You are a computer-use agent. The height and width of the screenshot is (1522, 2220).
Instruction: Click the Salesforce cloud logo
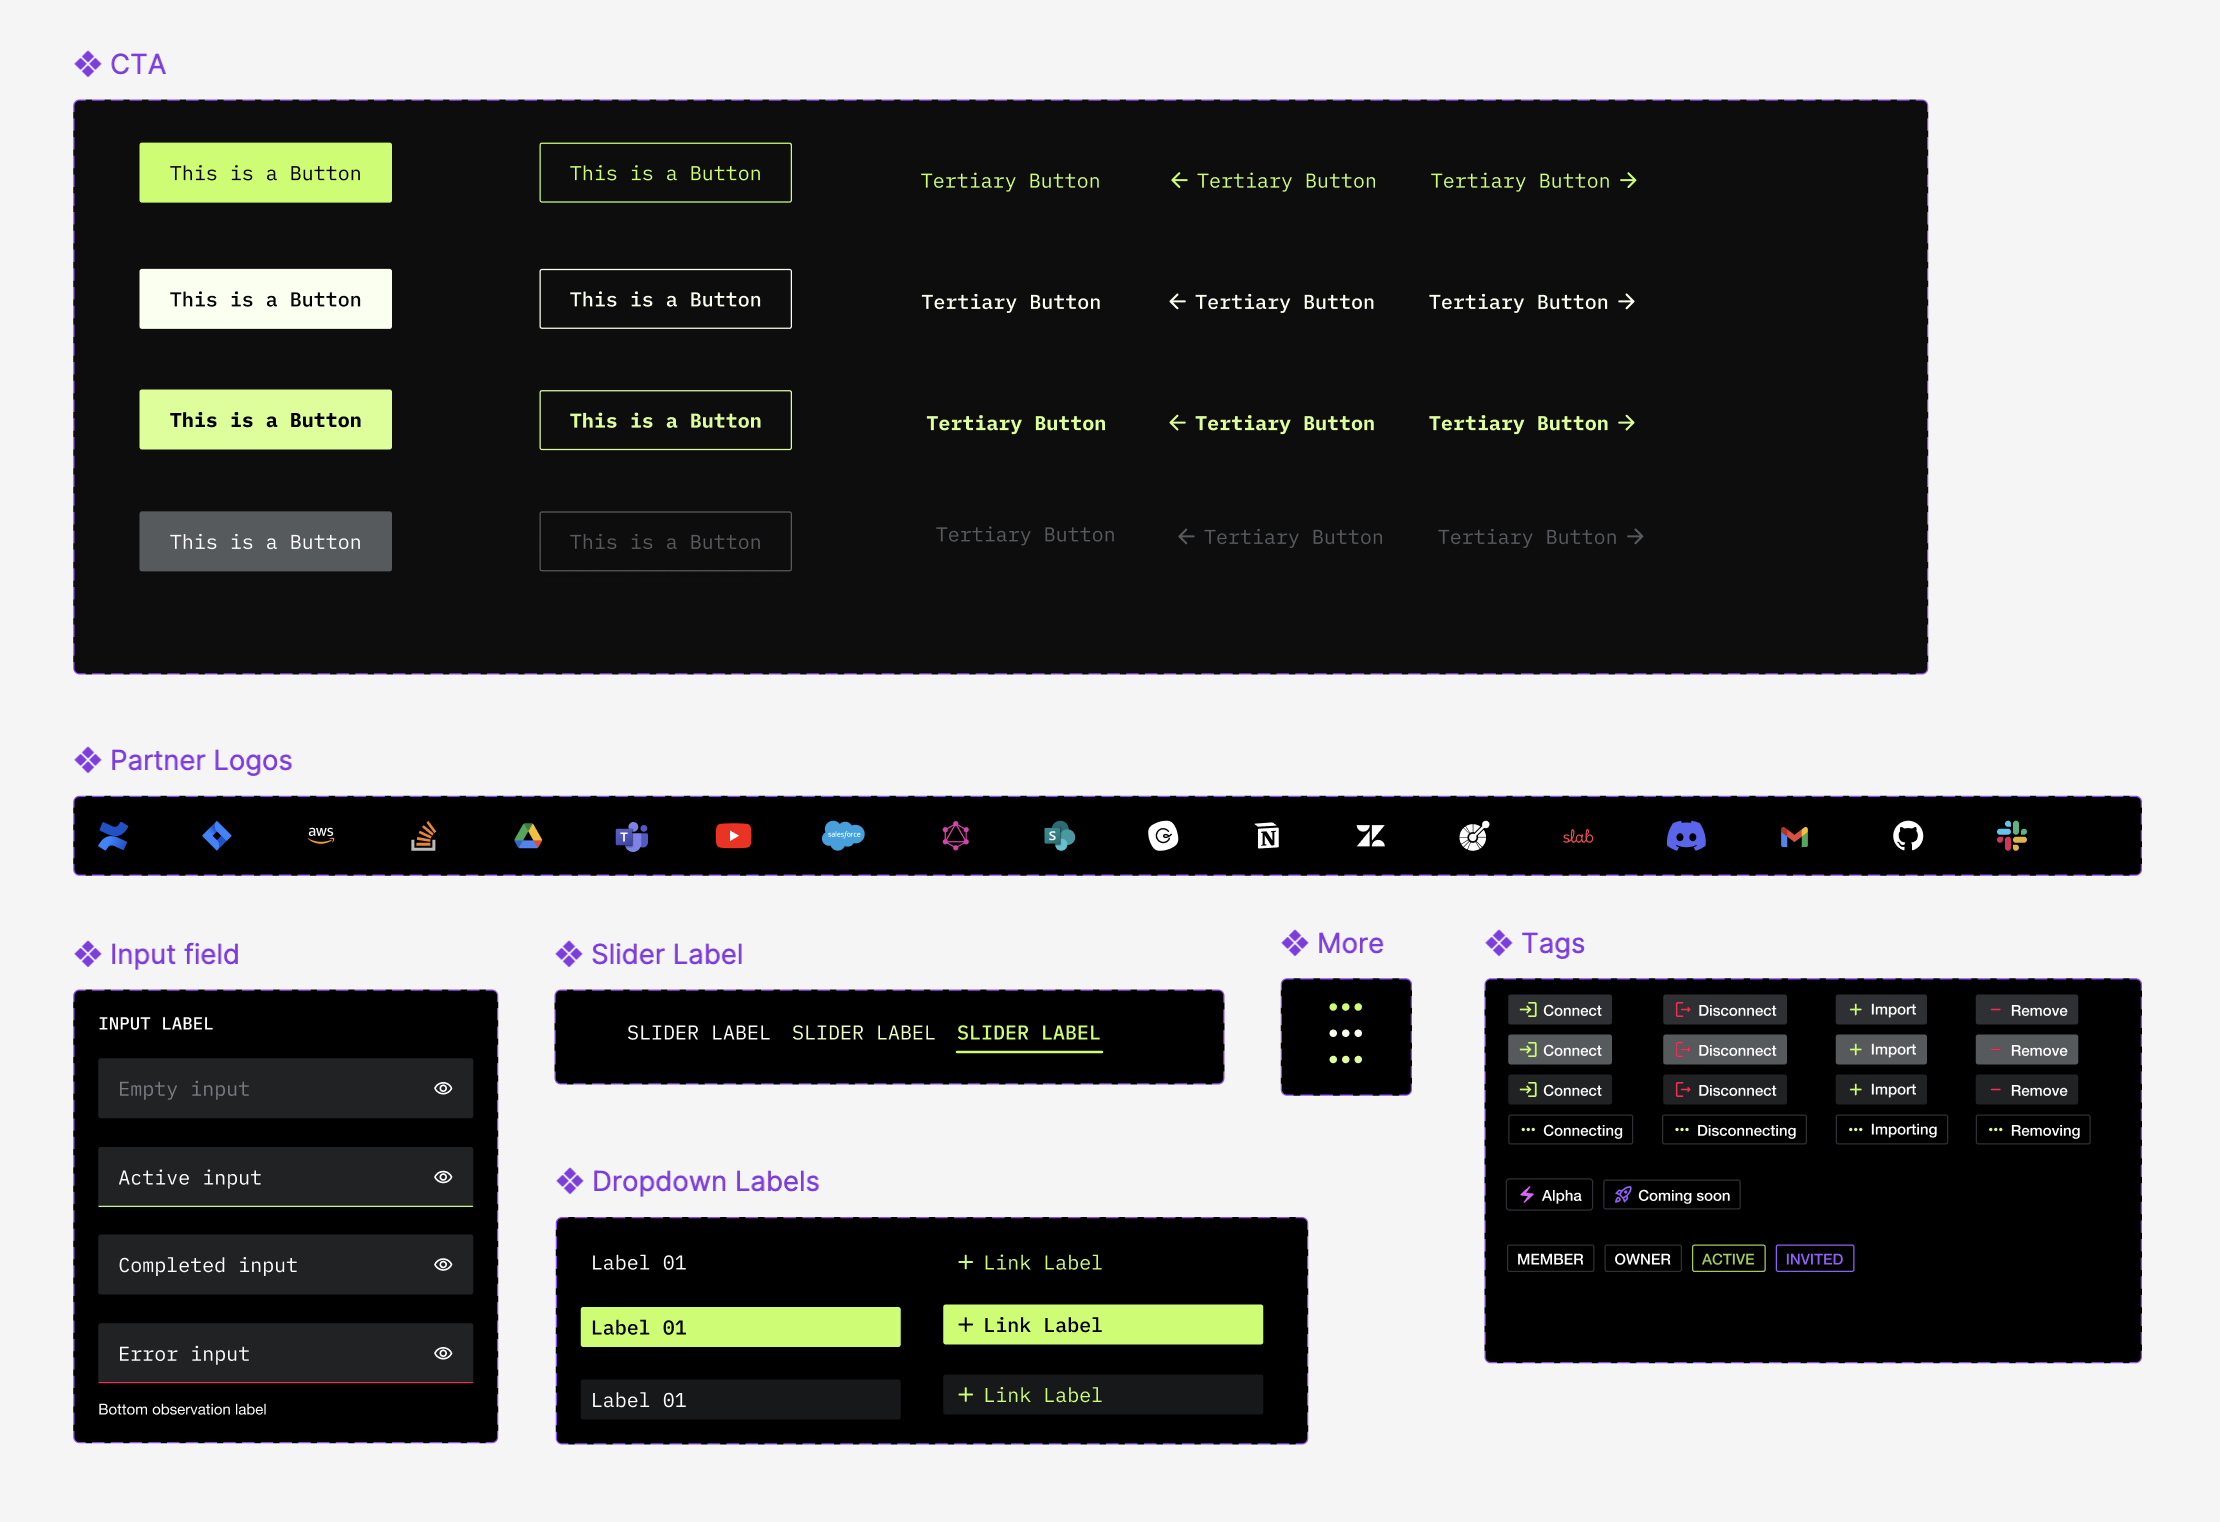[843, 836]
